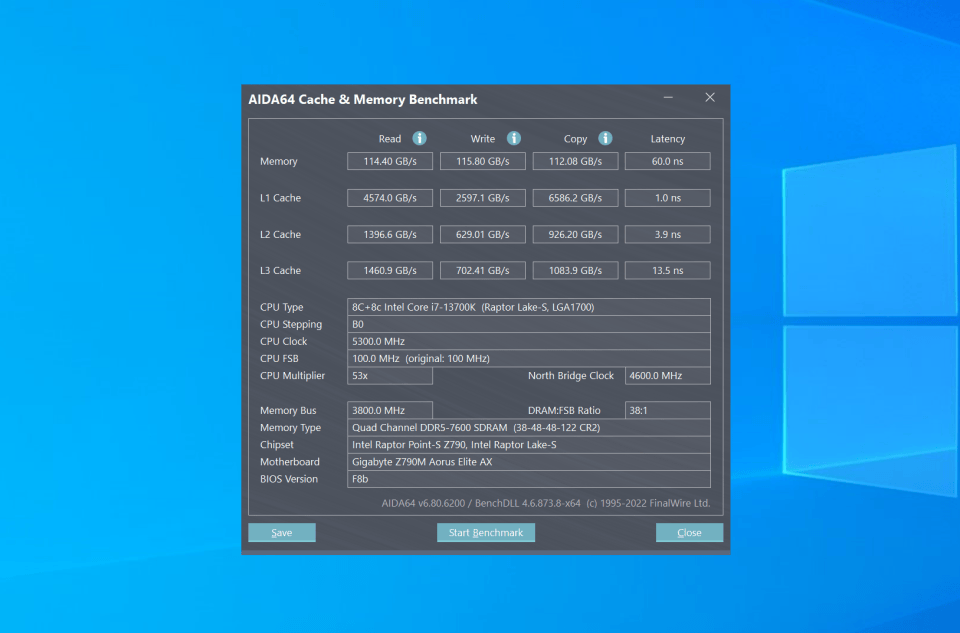The height and width of the screenshot is (633, 960).
Task: Select the Memory Read value field
Action: pyautogui.click(x=390, y=161)
